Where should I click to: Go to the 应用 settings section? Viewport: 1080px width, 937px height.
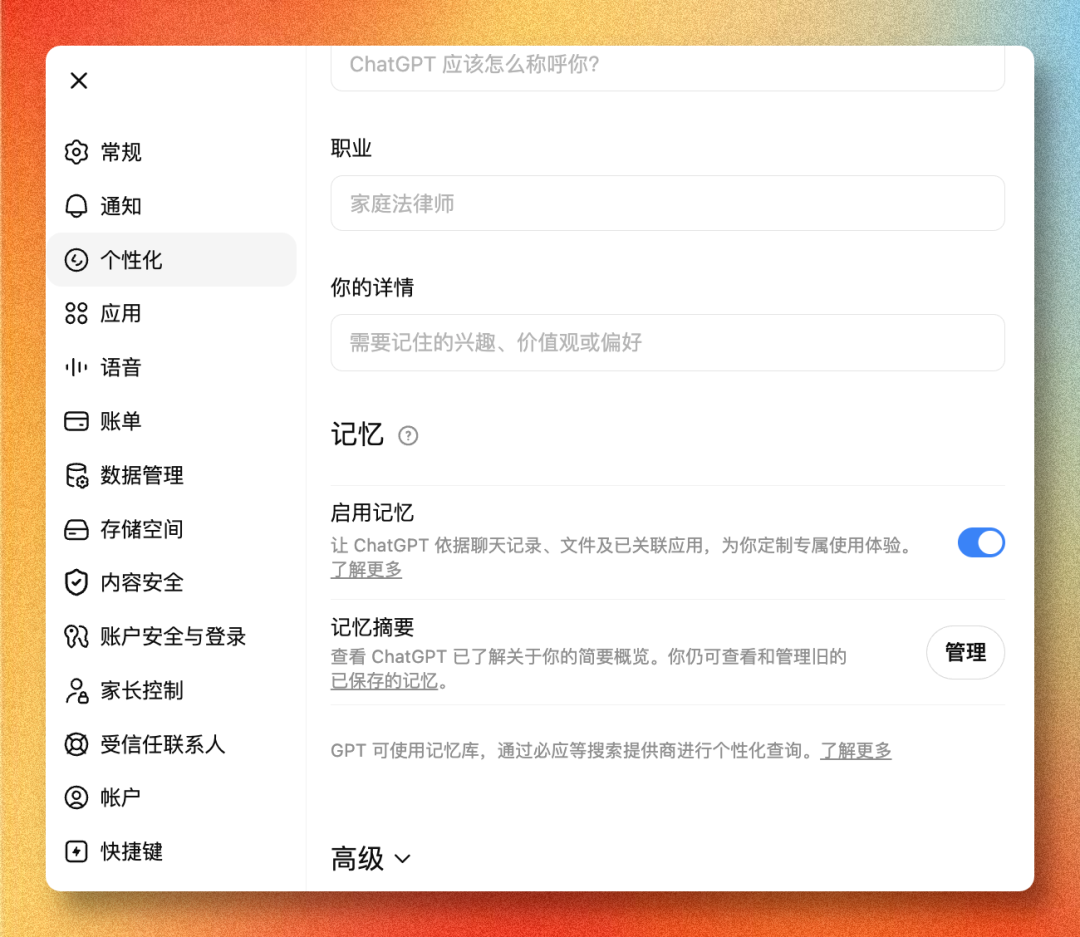pos(172,313)
